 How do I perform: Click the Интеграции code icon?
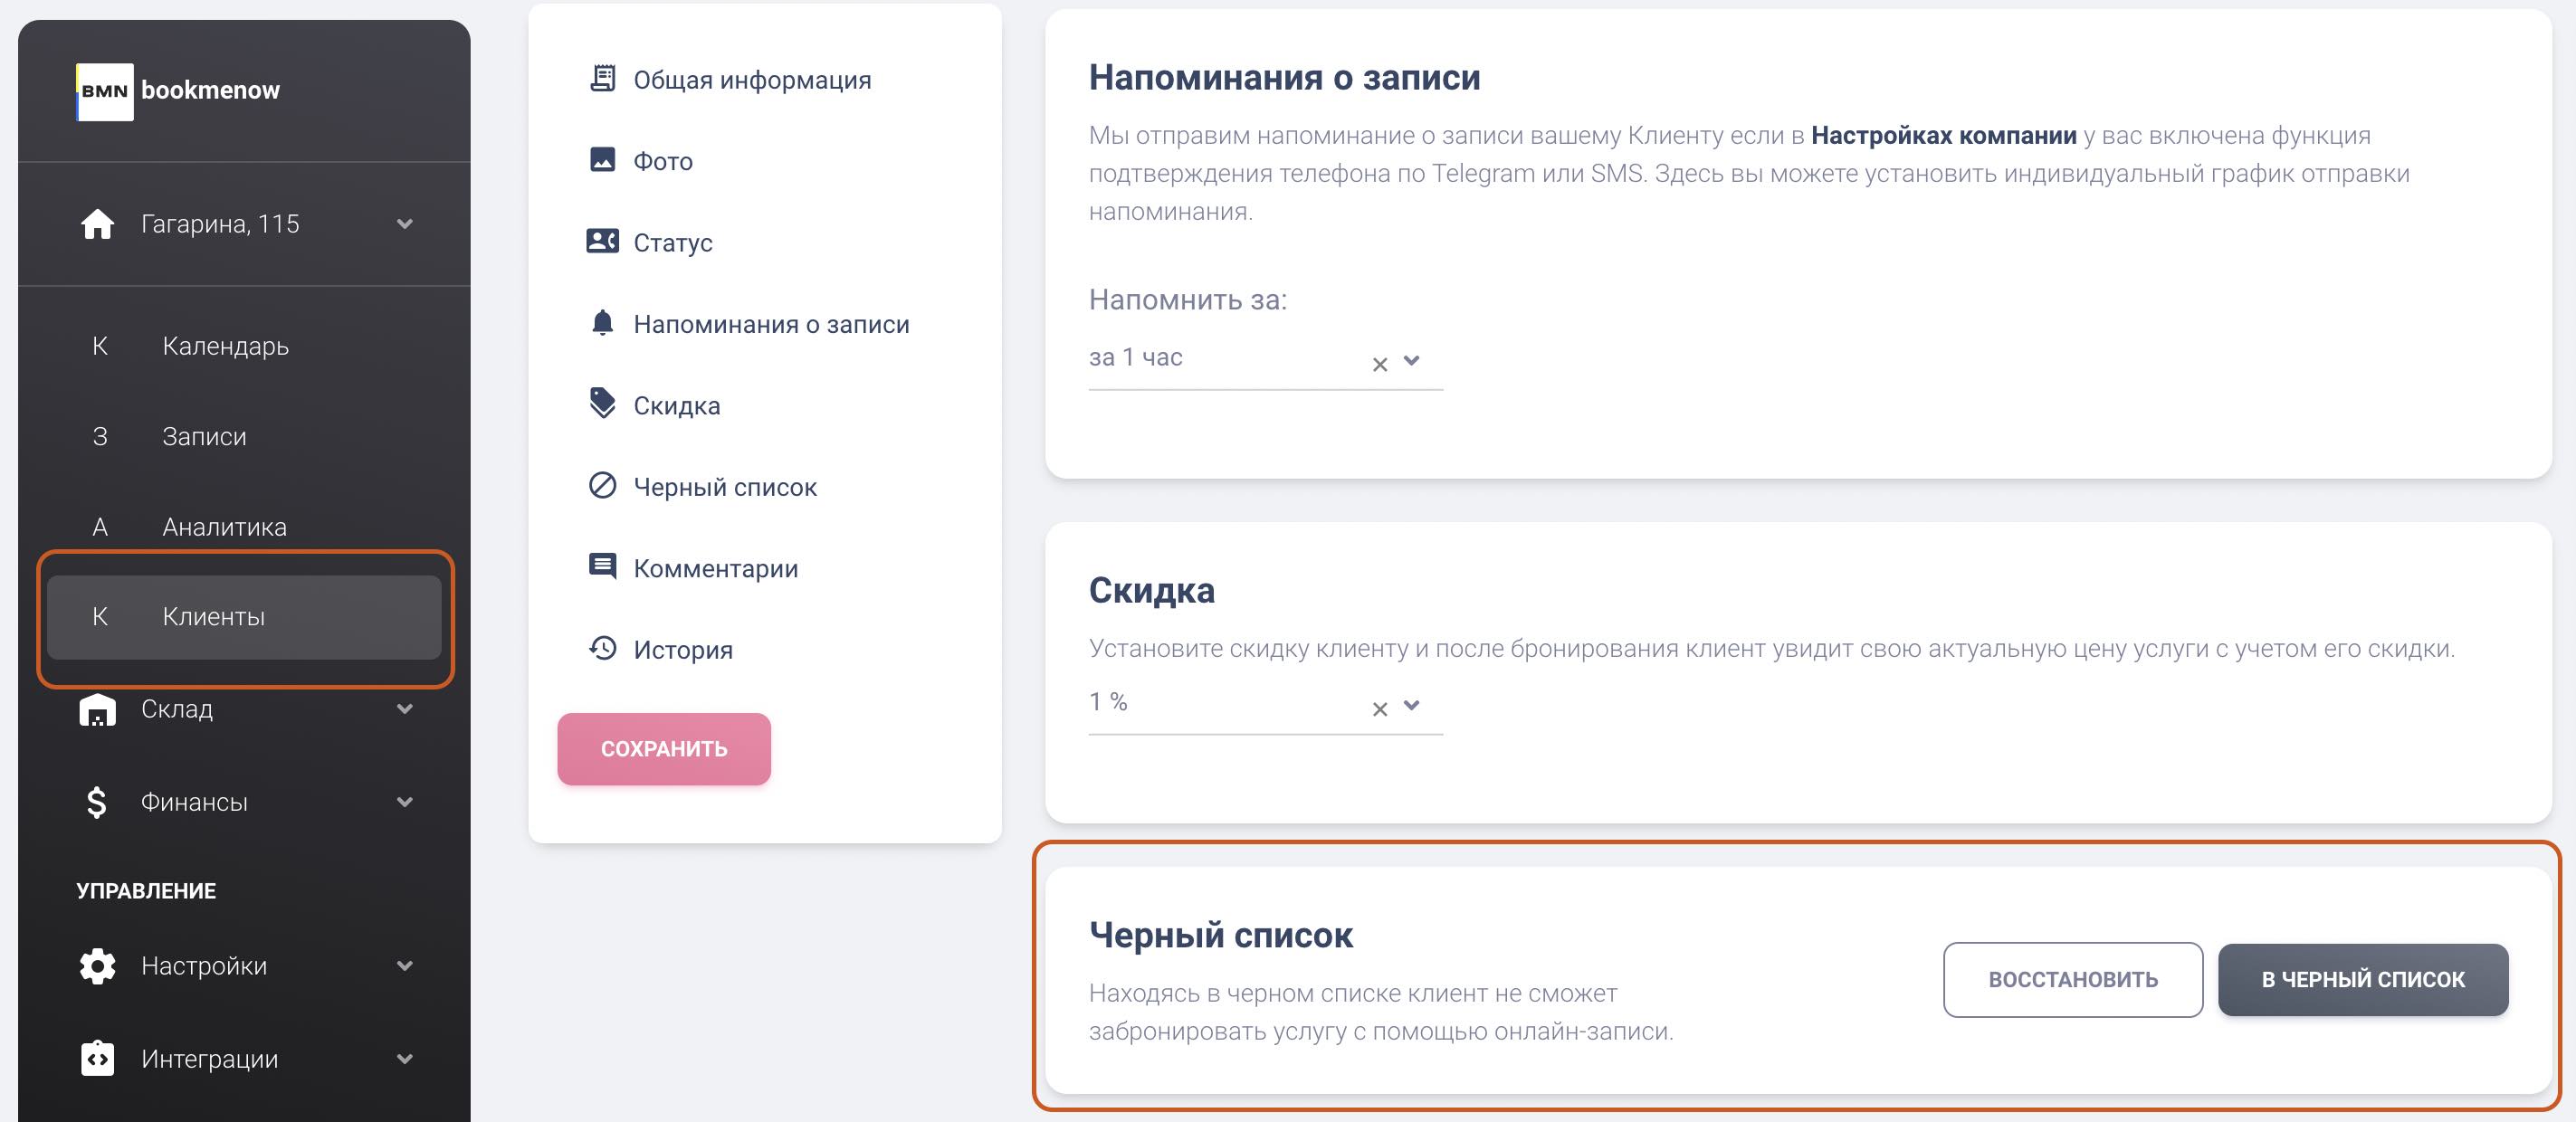pyautogui.click(x=97, y=1059)
